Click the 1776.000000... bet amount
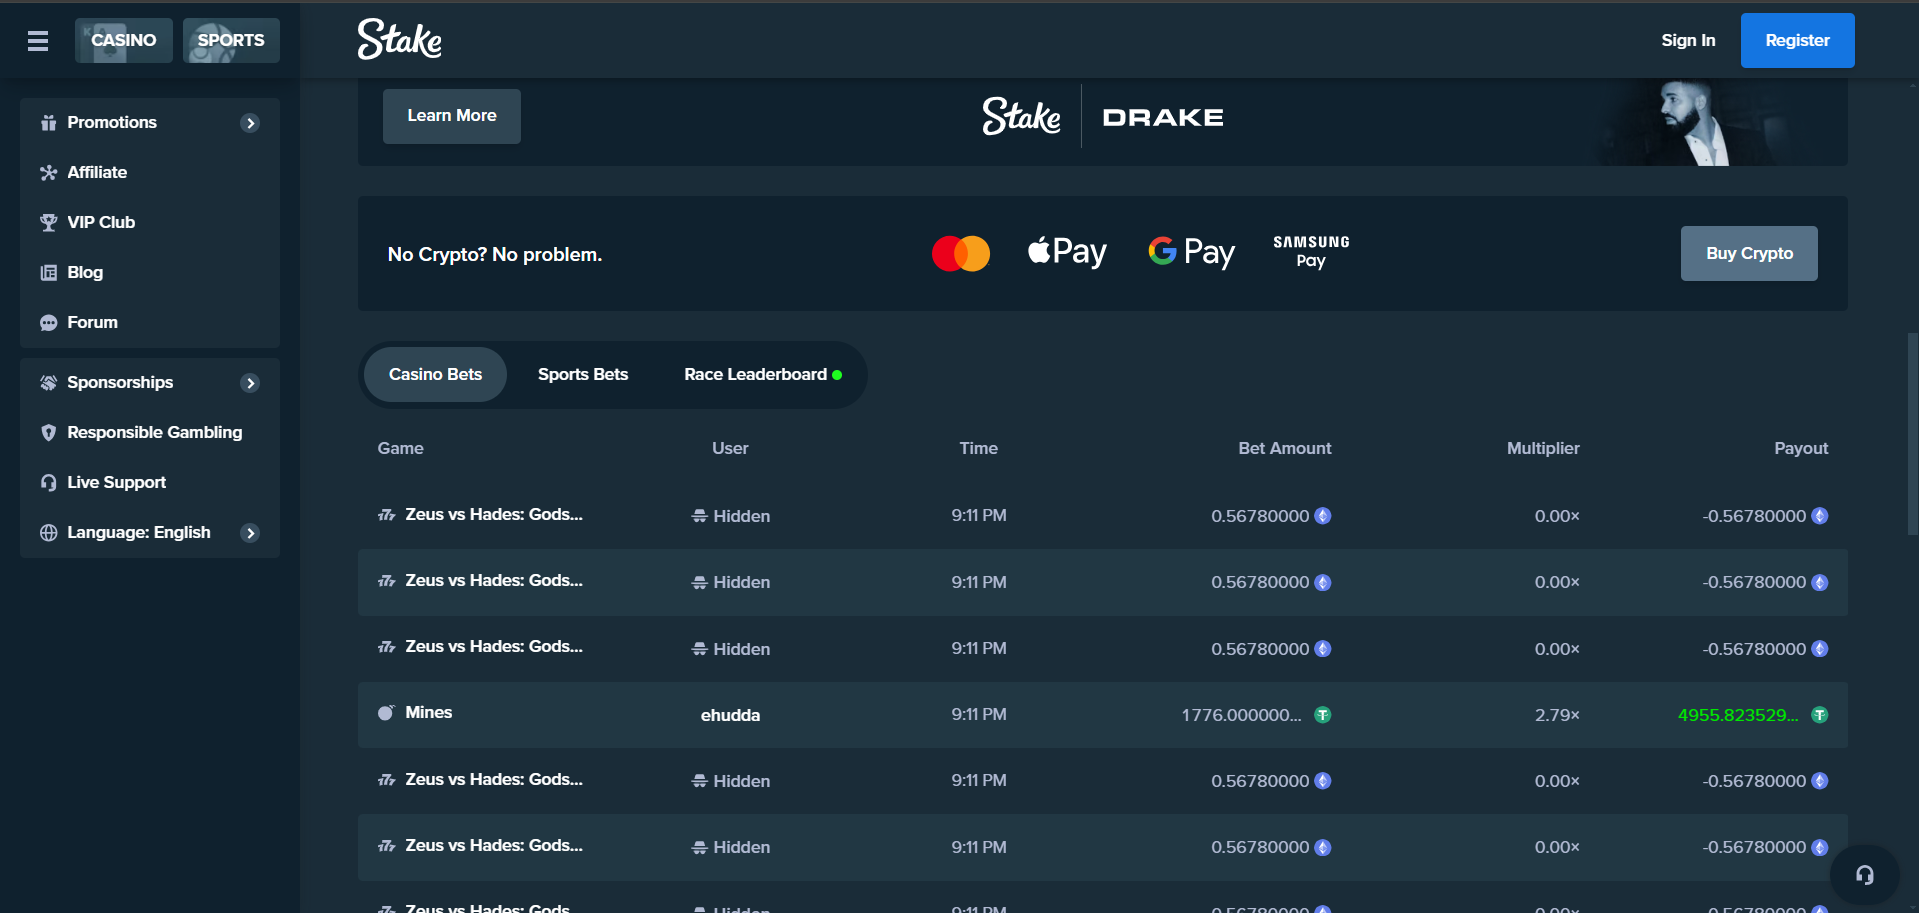 (1241, 716)
